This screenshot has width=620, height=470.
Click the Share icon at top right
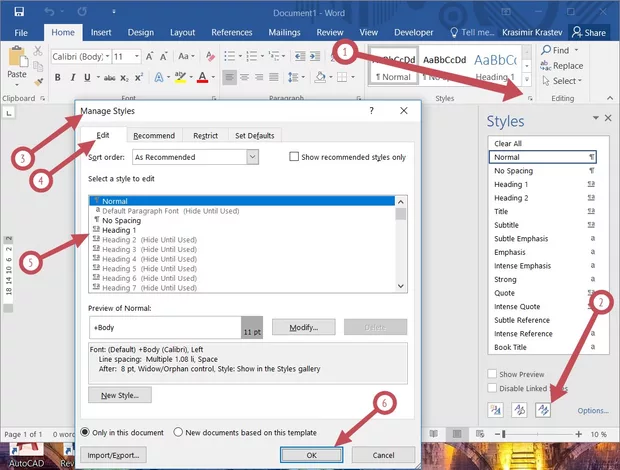589,33
